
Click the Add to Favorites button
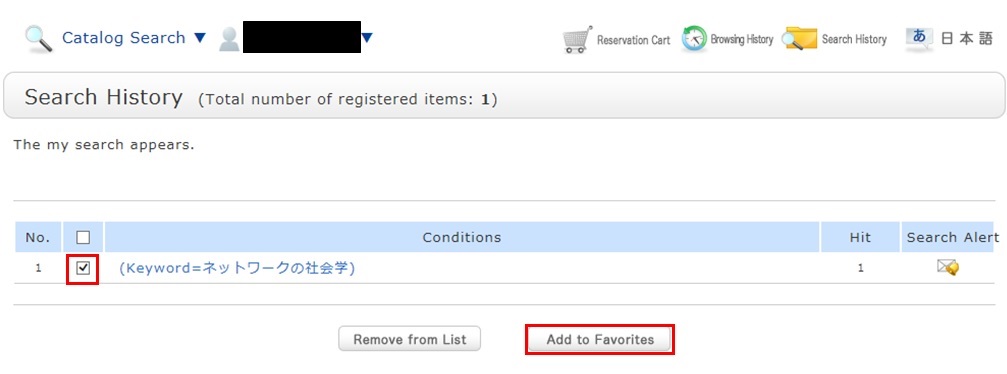pyautogui.click(x=600, y=339)
